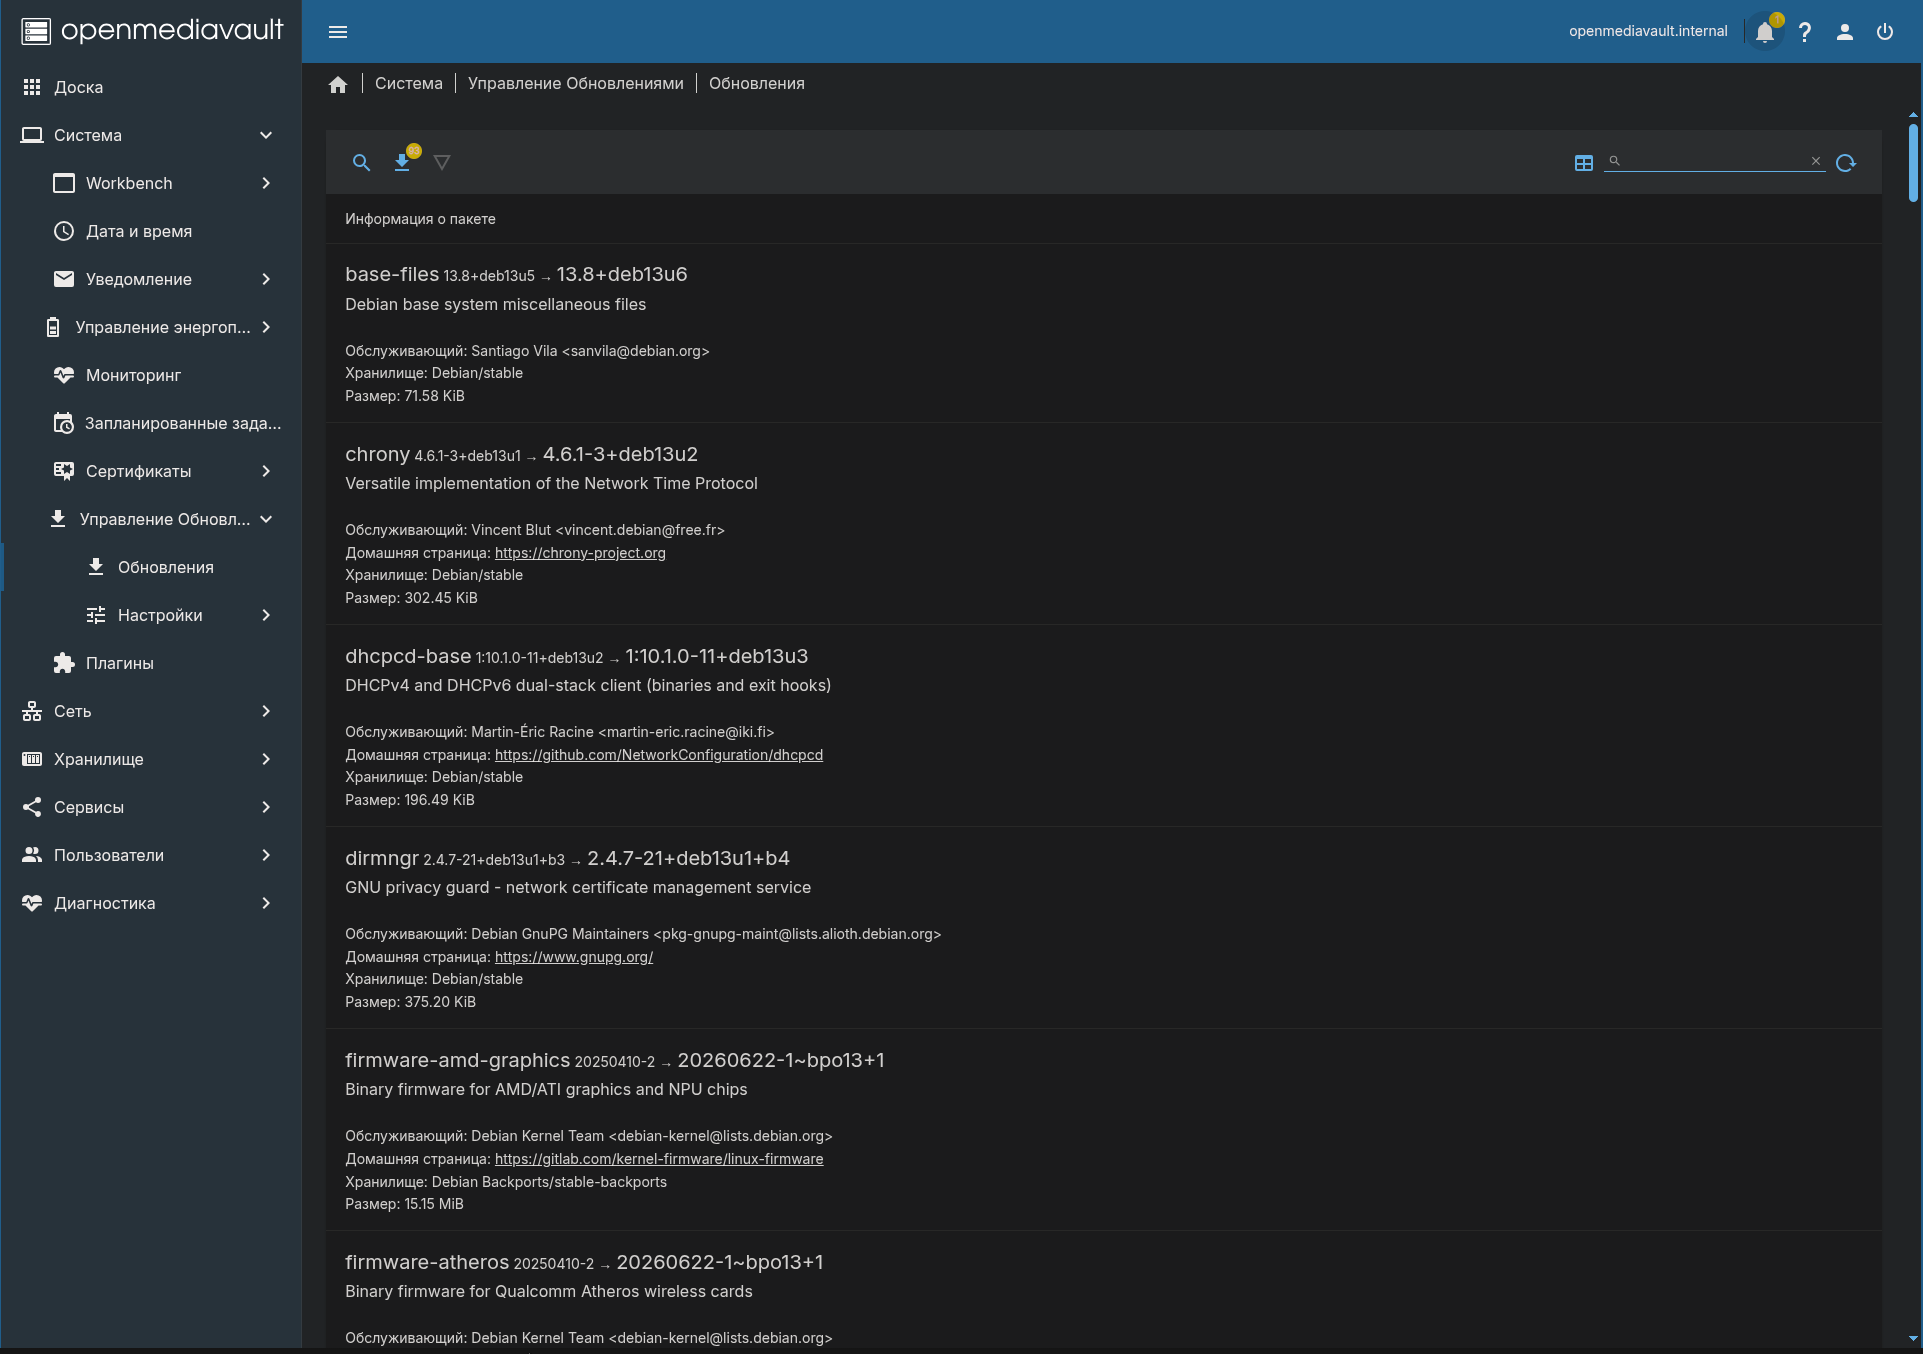Viewport: 1923px width, 1354px height.
Task: Clear the search field with X icon
Action: pyautogui.click(x=1816, y=161)
